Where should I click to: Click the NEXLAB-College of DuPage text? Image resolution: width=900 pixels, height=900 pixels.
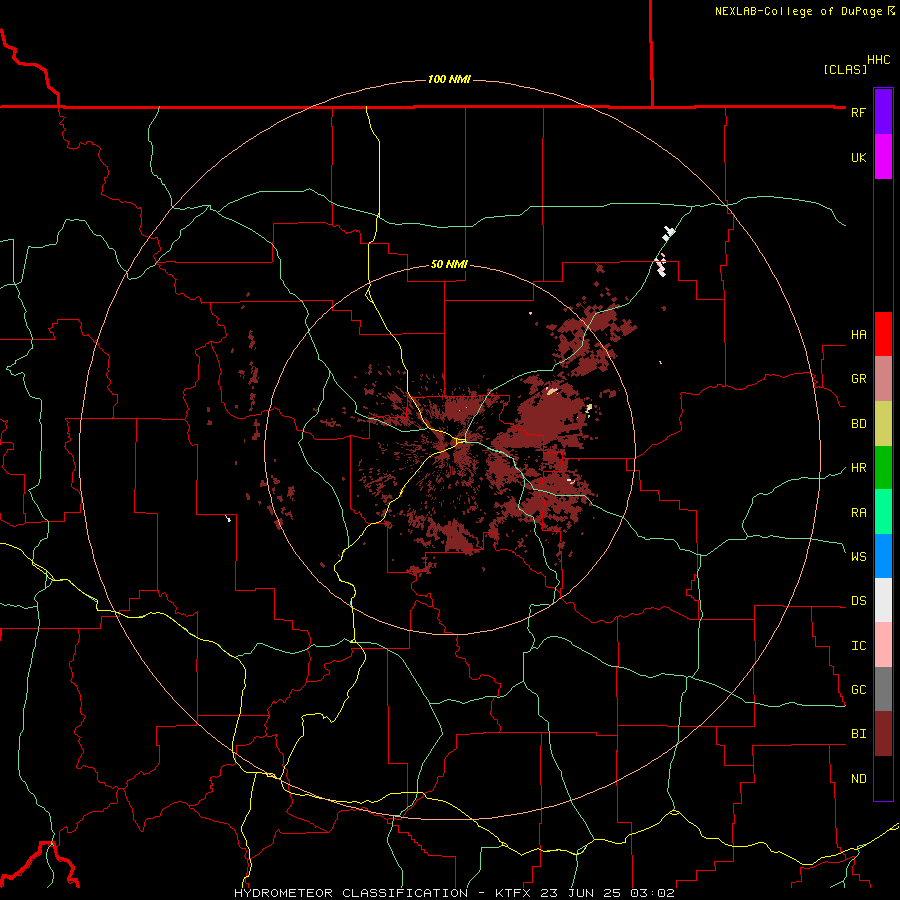[800, 11]
